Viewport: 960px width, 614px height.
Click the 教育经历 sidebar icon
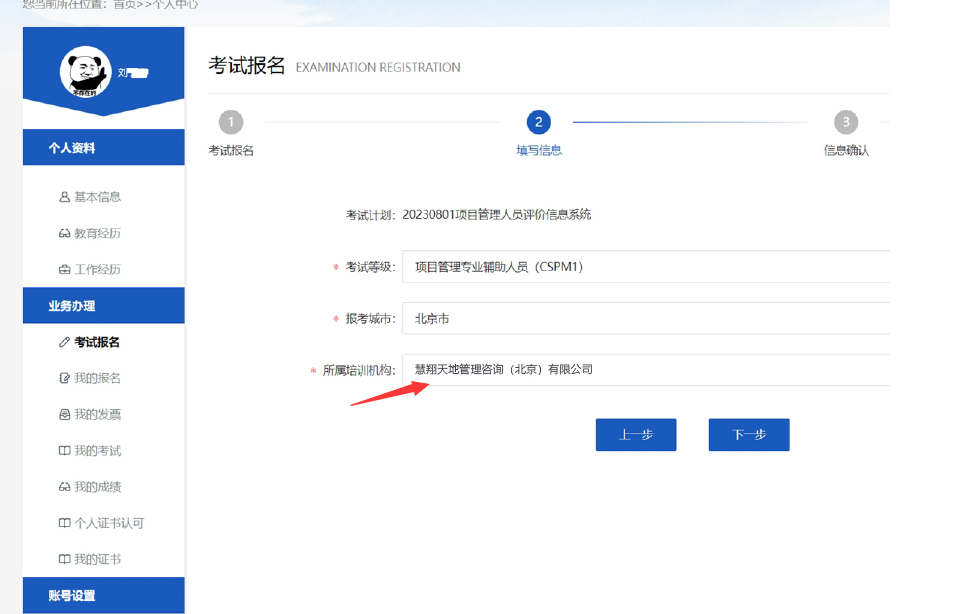coord(65,234)
